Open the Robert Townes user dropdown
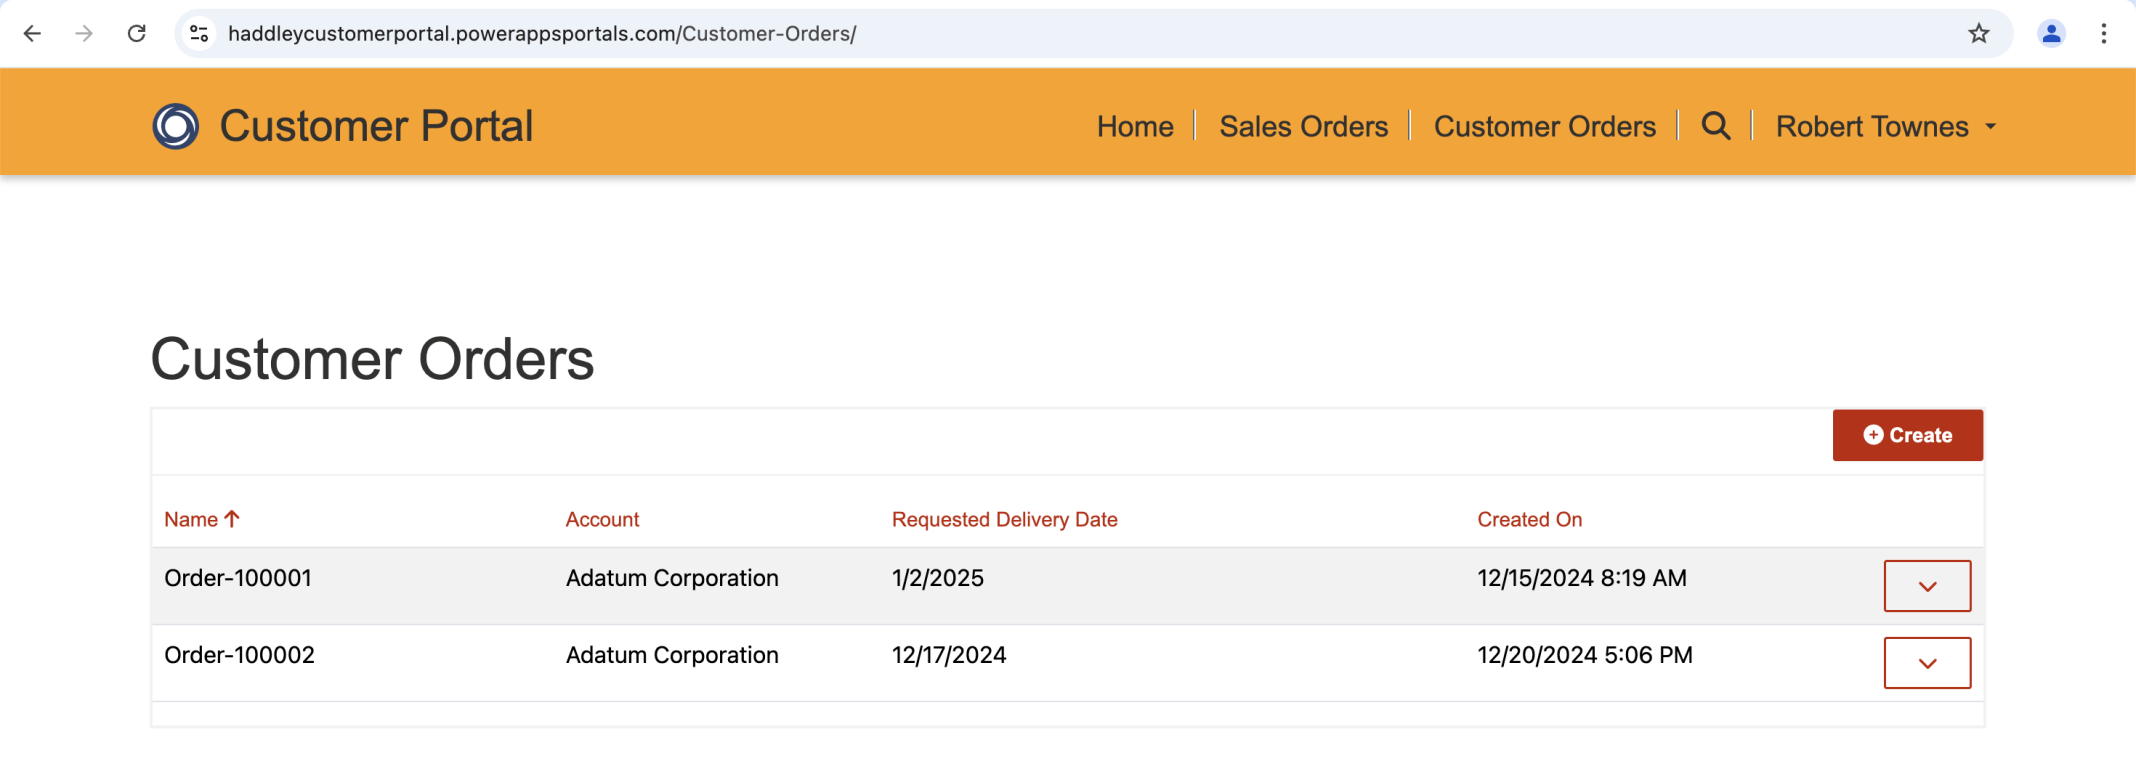 click(x=1885, y=127)
